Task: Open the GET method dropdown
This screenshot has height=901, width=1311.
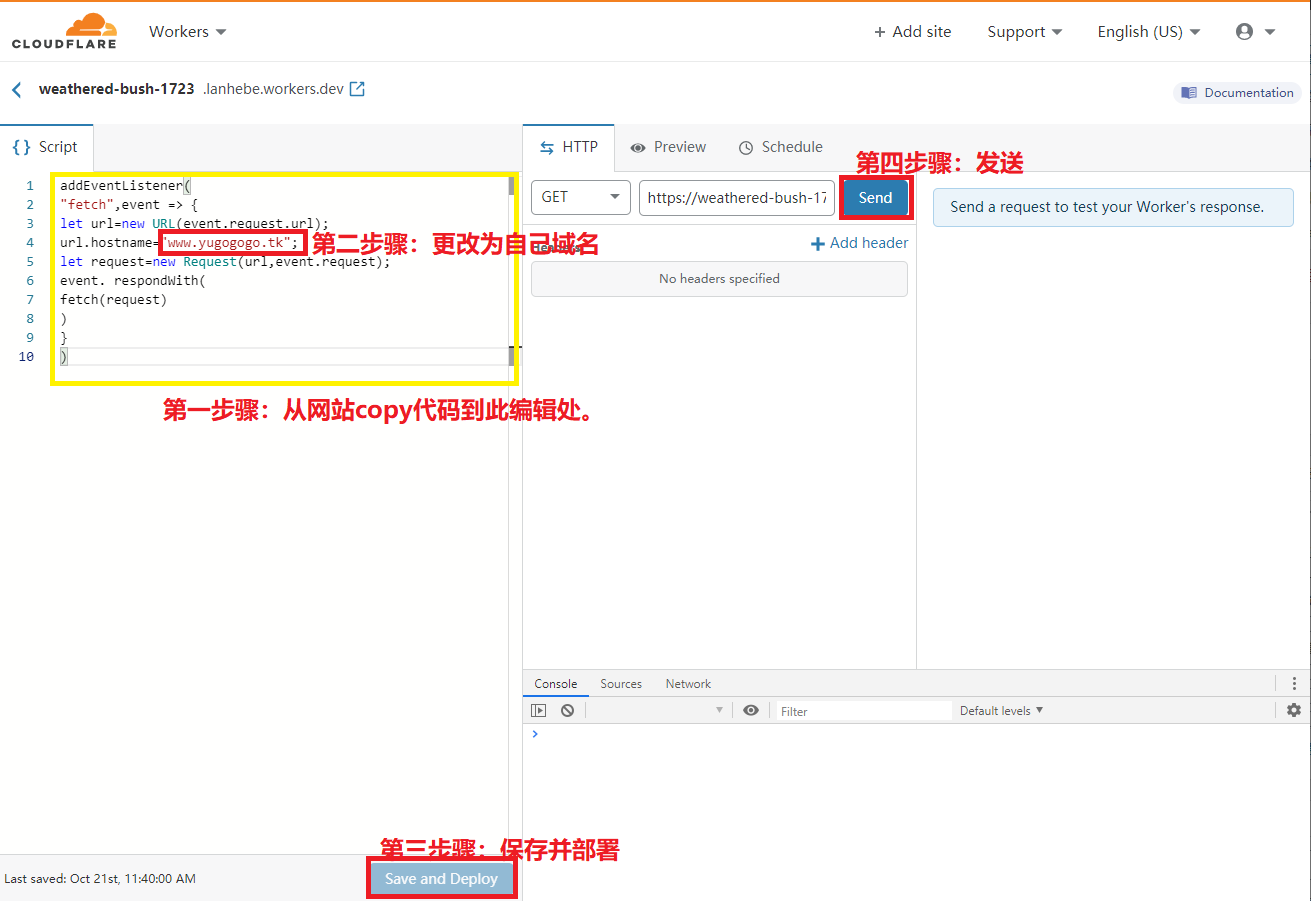Action: tap(581, 198)
